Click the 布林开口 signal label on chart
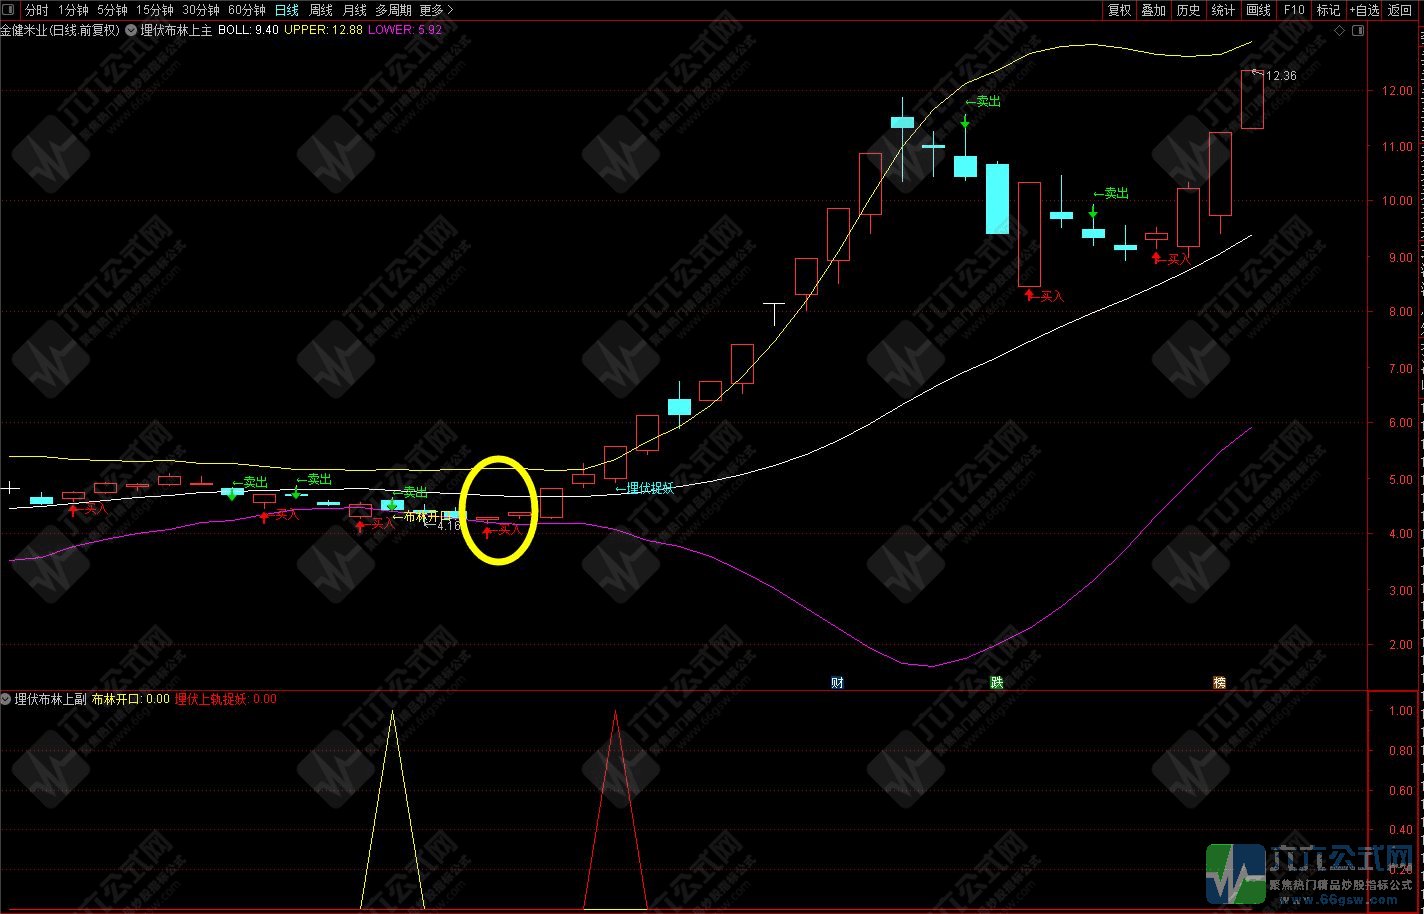 pos(421,516)
